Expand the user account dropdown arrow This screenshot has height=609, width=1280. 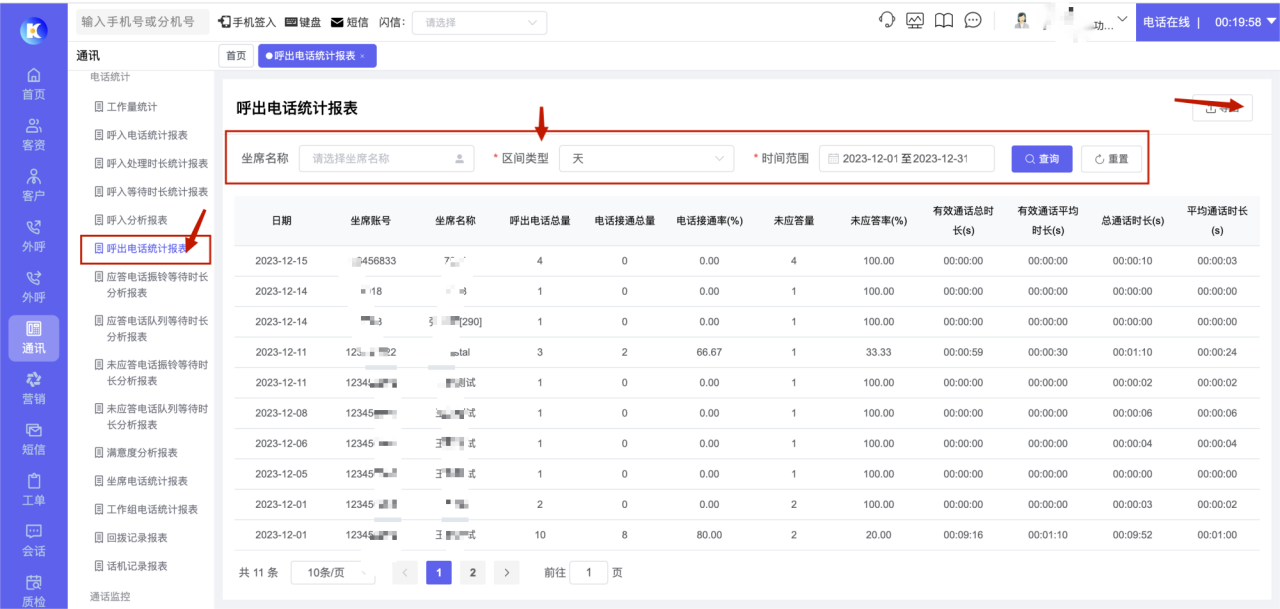coord(1122,19)
